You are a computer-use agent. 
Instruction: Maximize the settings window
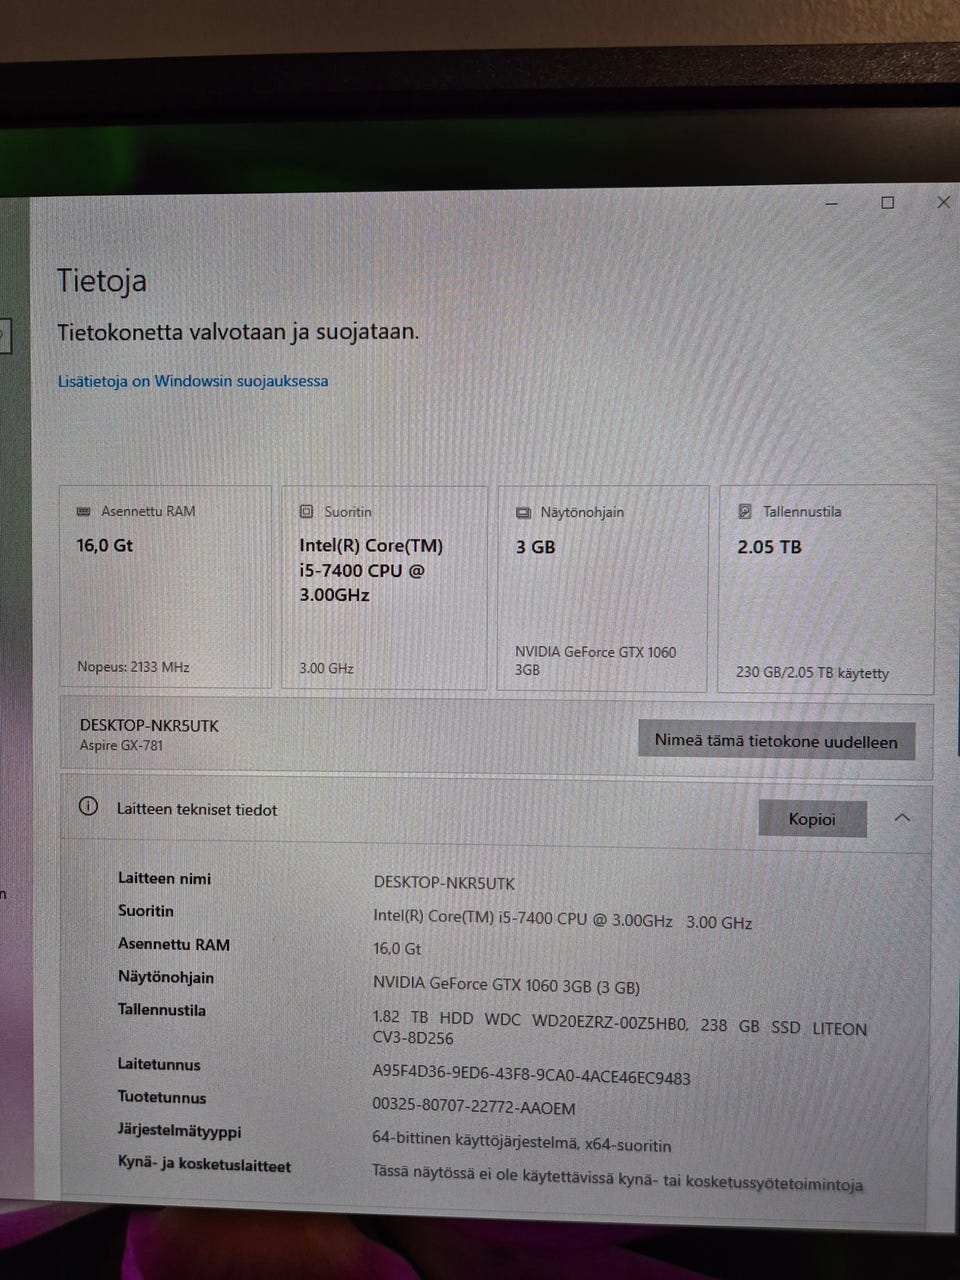click(887, 203)
